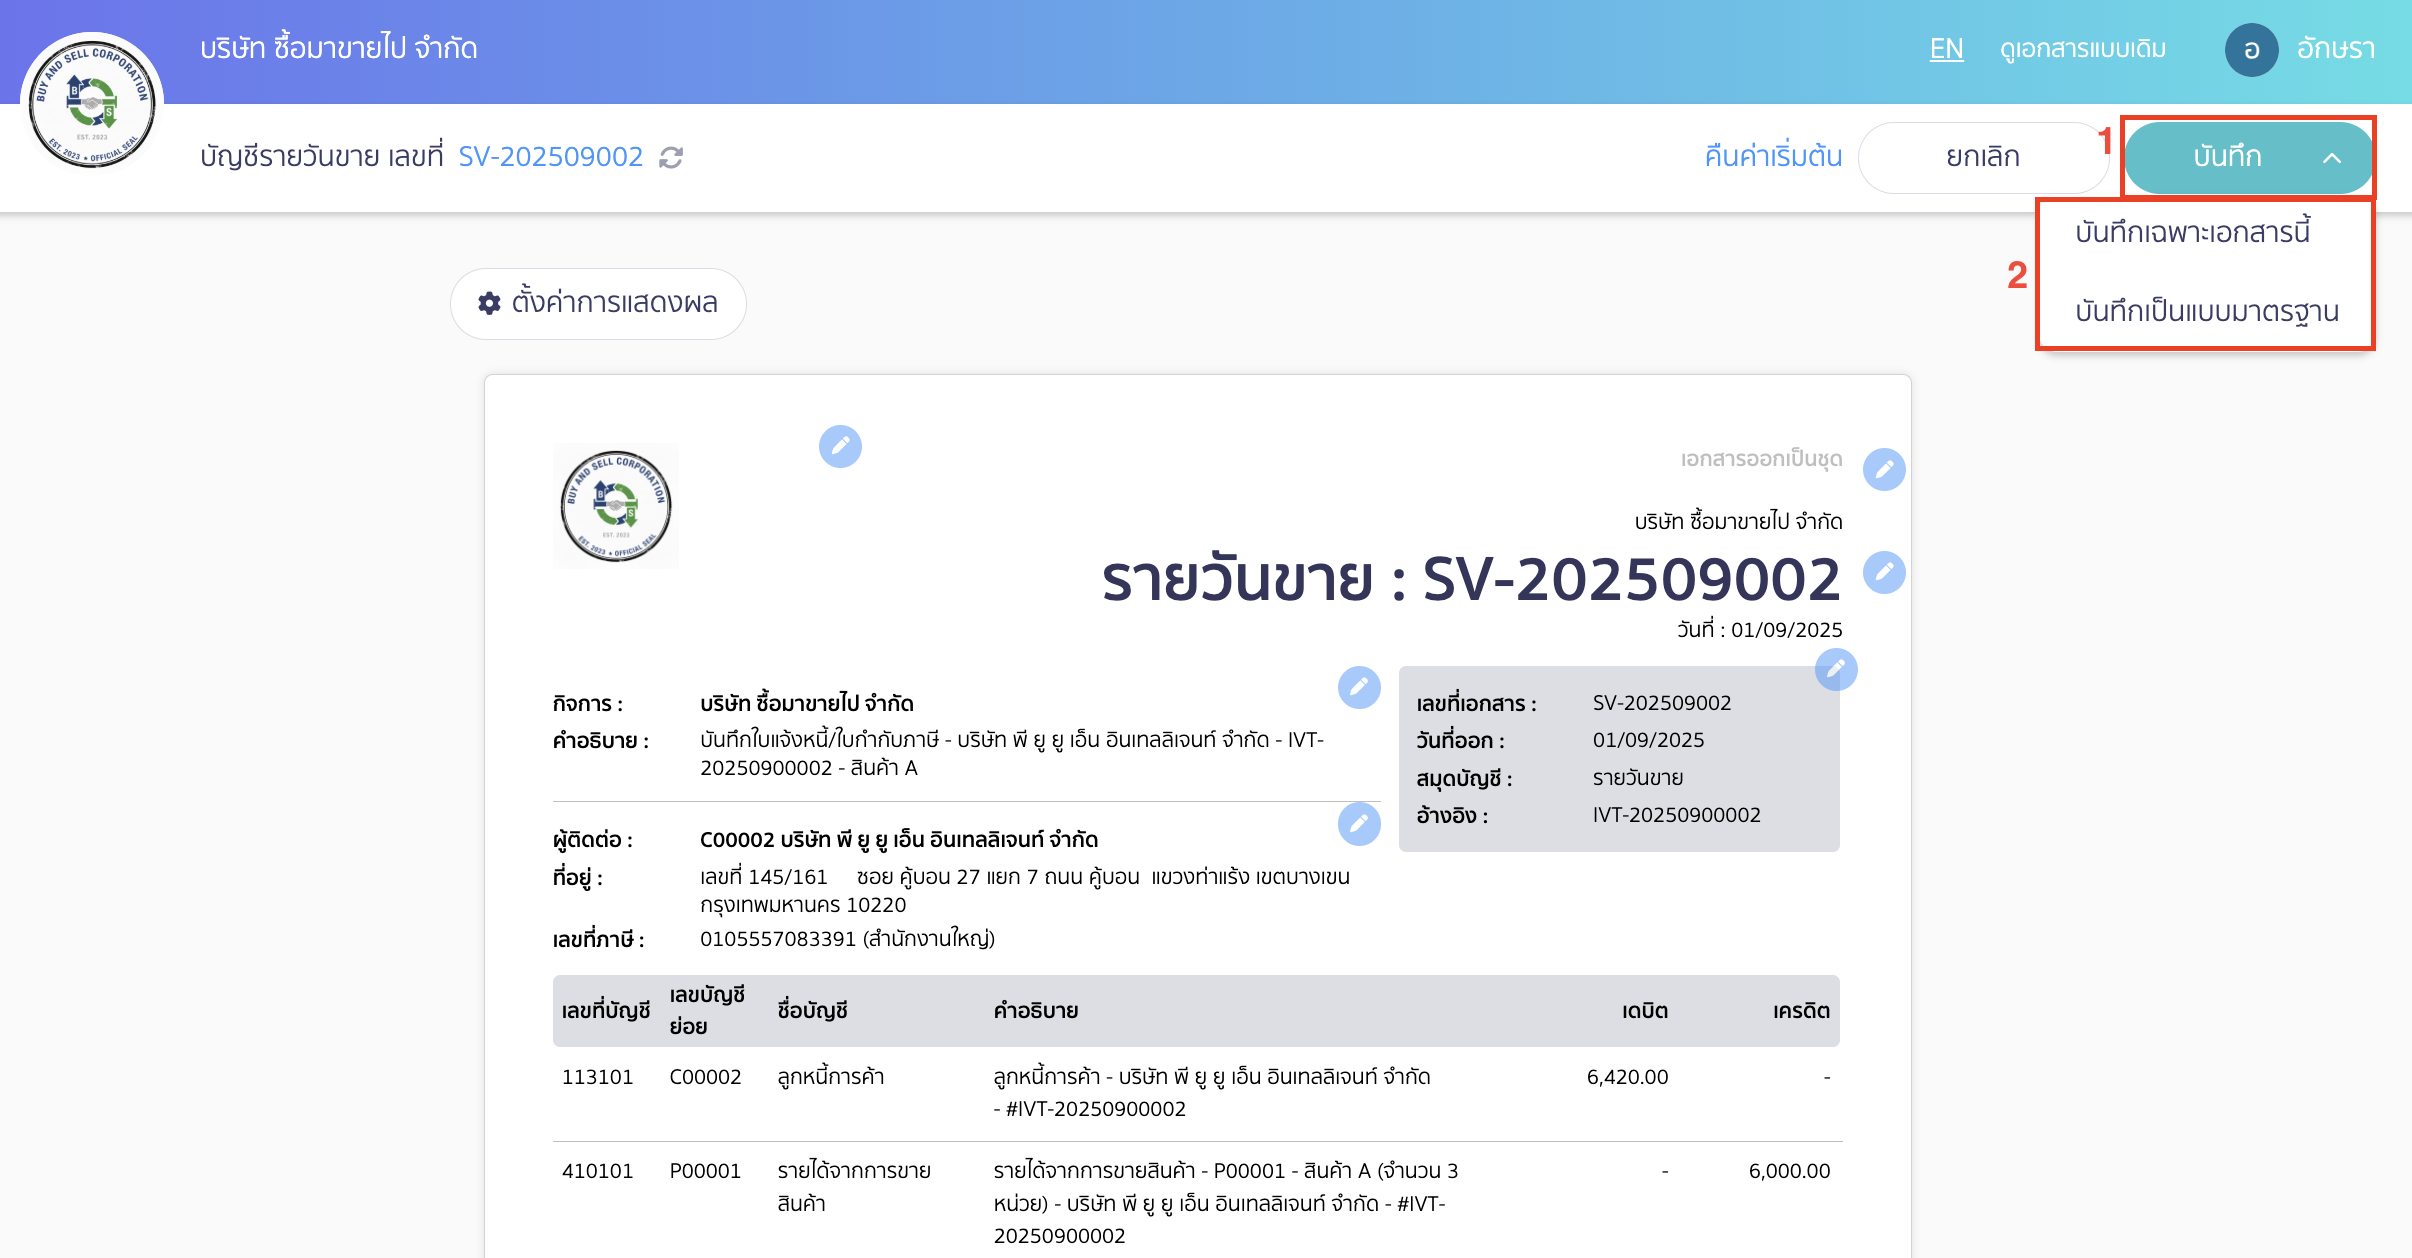2412x1258 pixels.
Task: Switch language to EN
Action: pyautogui.click(x=1945, y=48)
